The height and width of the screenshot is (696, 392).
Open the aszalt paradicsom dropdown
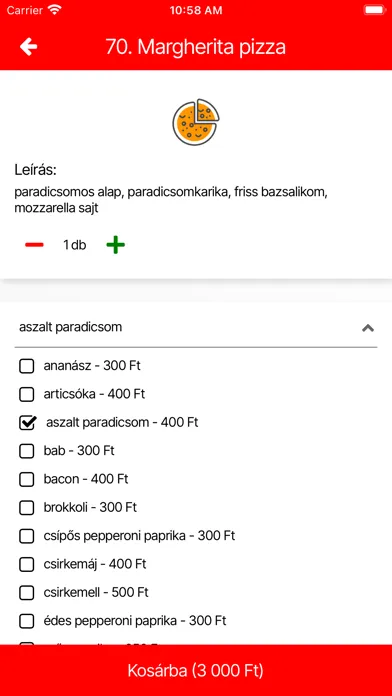(x=196, y=328)
